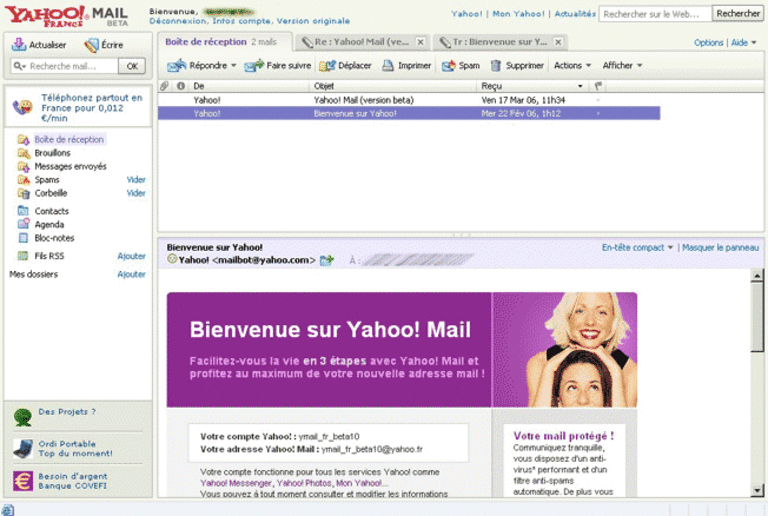This screenshot has height=516, width=768.
Task: Open the Contacts icon
Action: click(23, 211)
